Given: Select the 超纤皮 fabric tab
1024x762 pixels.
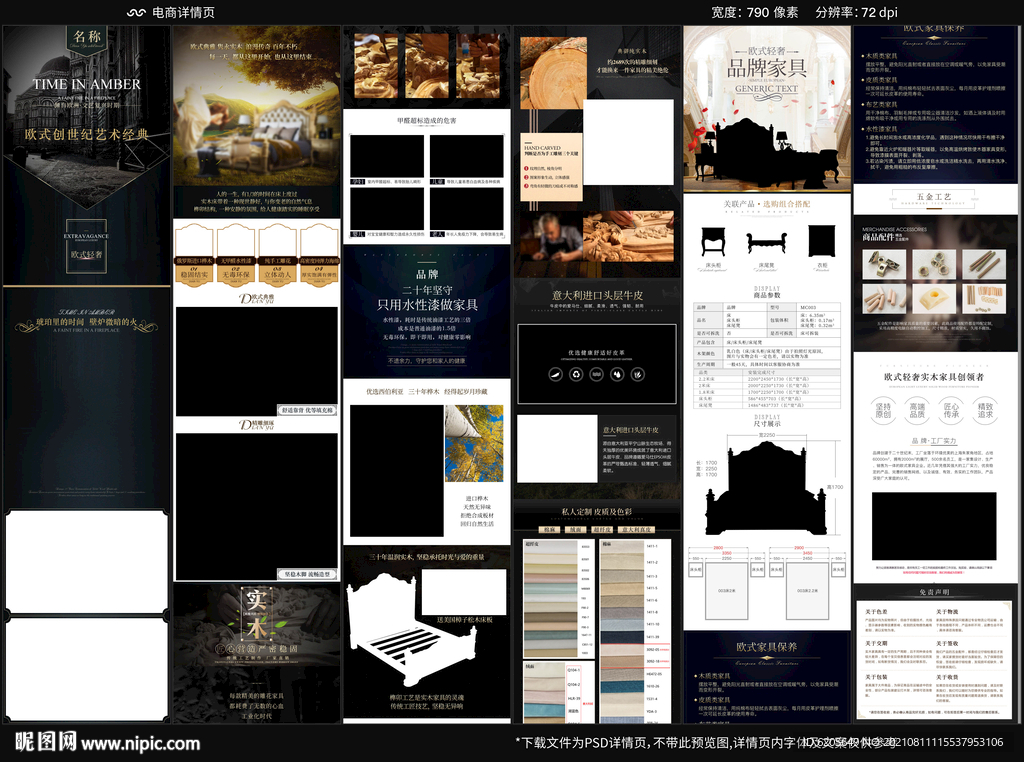Looking at the screenshot, I should coord(601,530).
